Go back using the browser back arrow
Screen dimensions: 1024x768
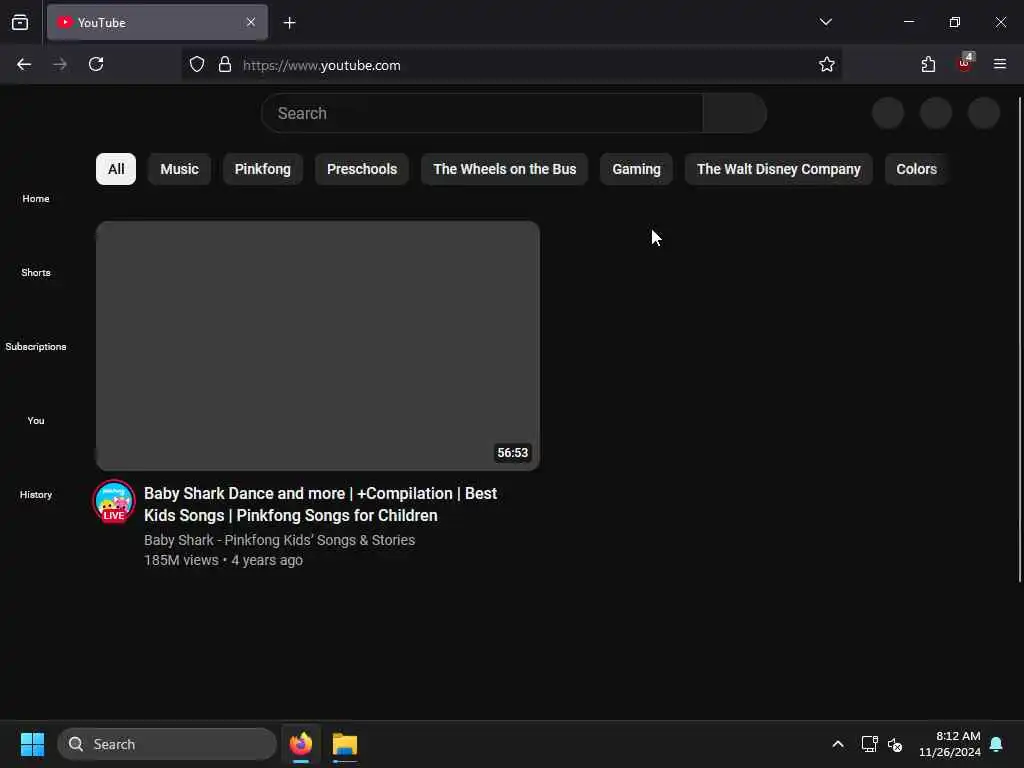24,65
